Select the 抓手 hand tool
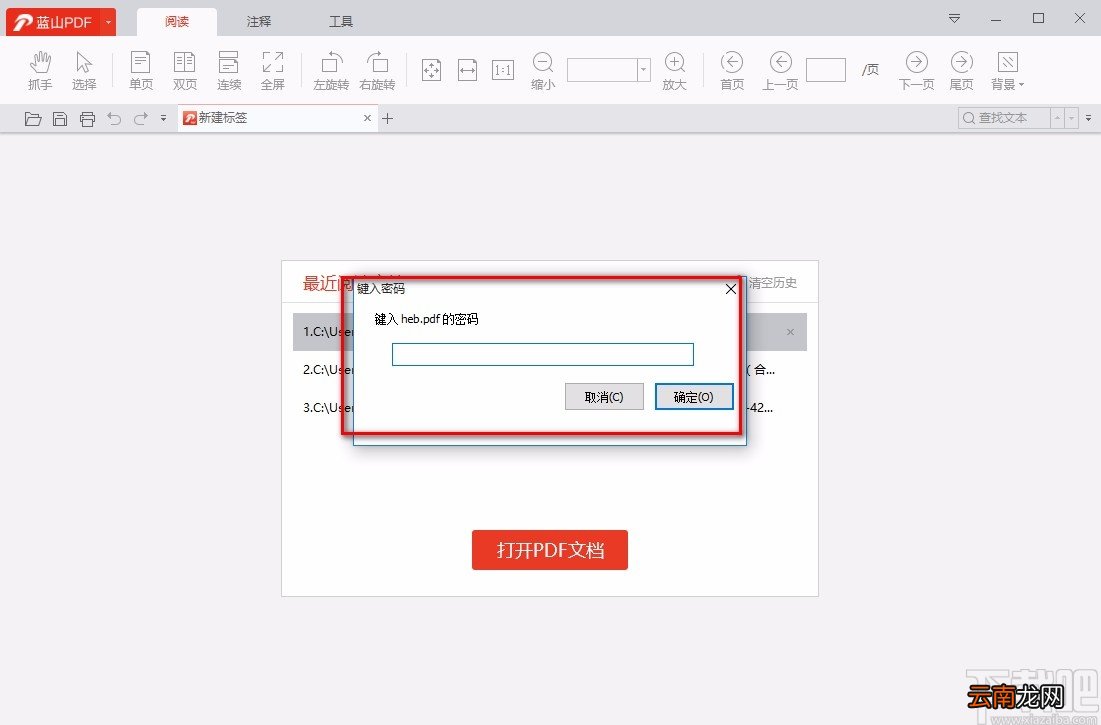The width and height of the screenshot is (1101, 725). click(x=40, y=70)
